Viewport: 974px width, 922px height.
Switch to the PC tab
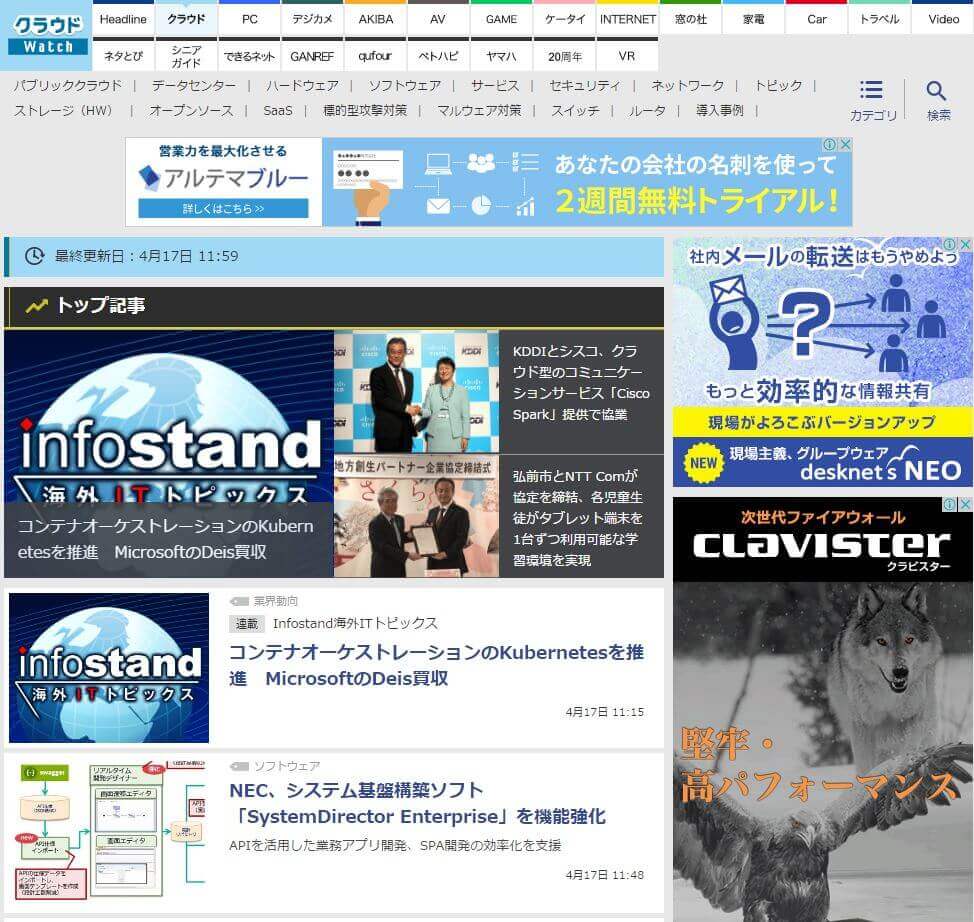click(x=250, y=19)
